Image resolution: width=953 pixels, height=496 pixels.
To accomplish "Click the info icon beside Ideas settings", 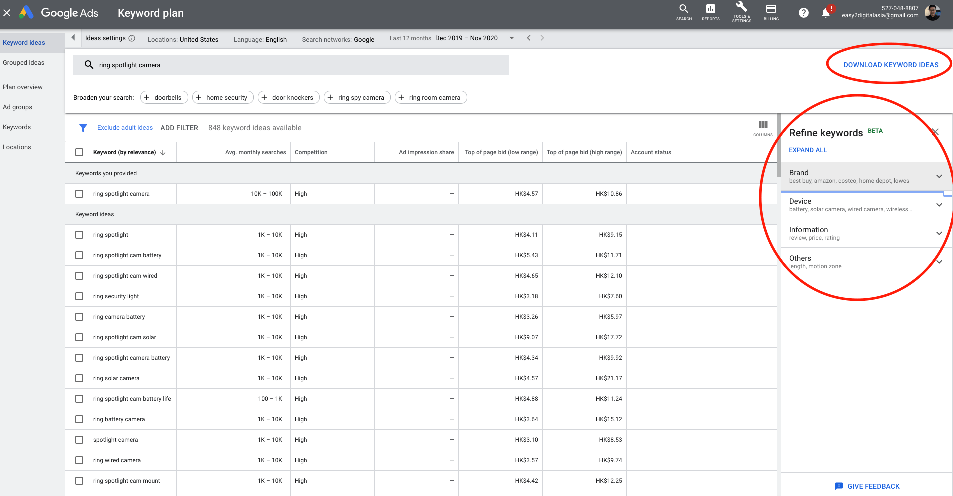I will pyautogui.click(x=132, y=38).
